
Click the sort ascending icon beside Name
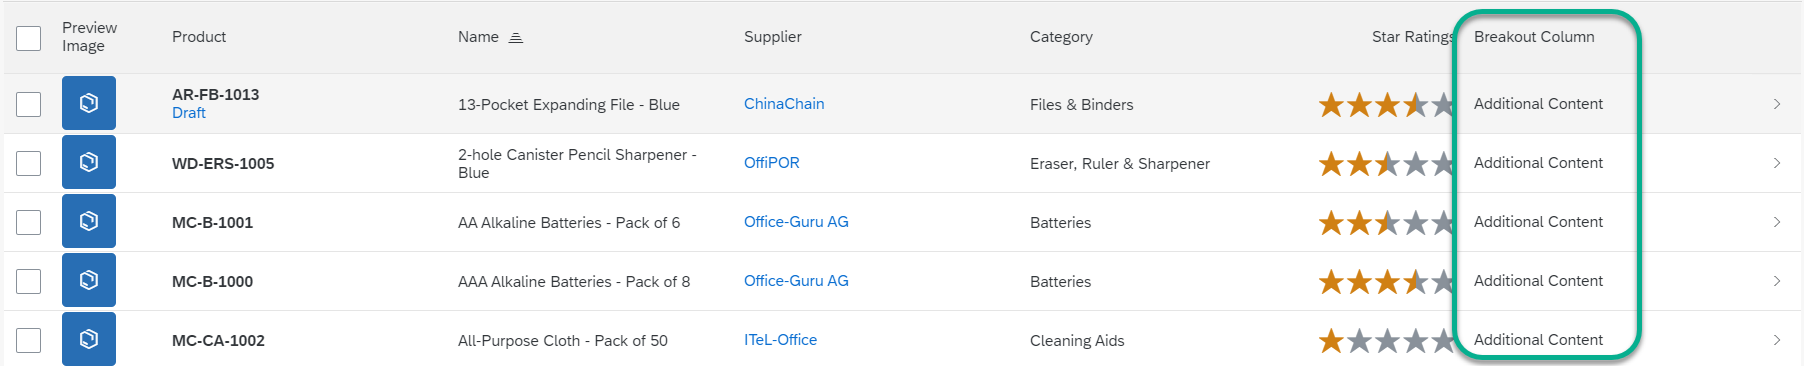(516, 37)
